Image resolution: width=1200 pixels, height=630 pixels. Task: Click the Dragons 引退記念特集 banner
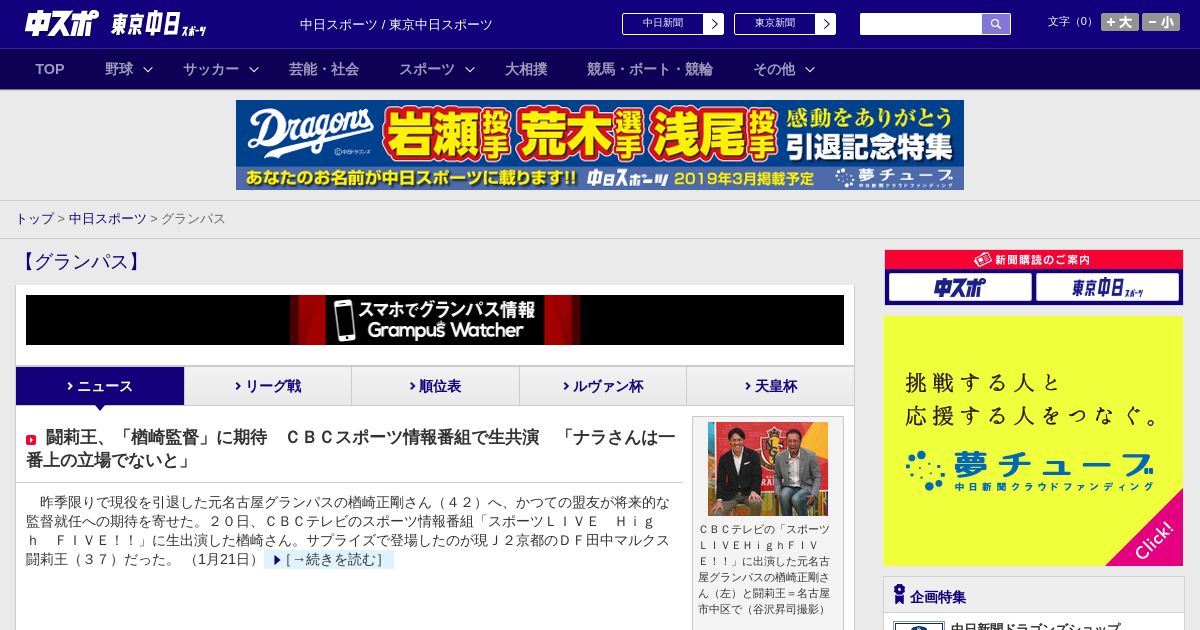pos(600,145)
